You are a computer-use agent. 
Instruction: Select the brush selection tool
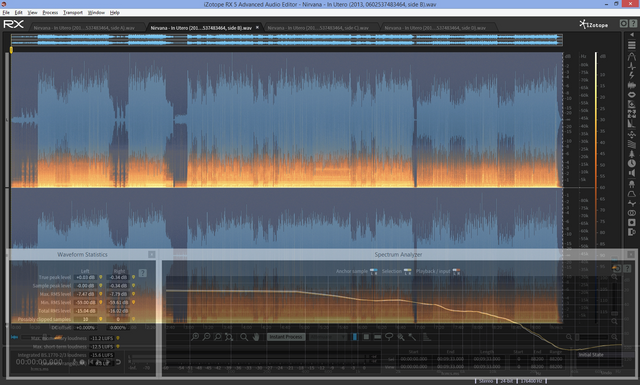tap(401, 337)
